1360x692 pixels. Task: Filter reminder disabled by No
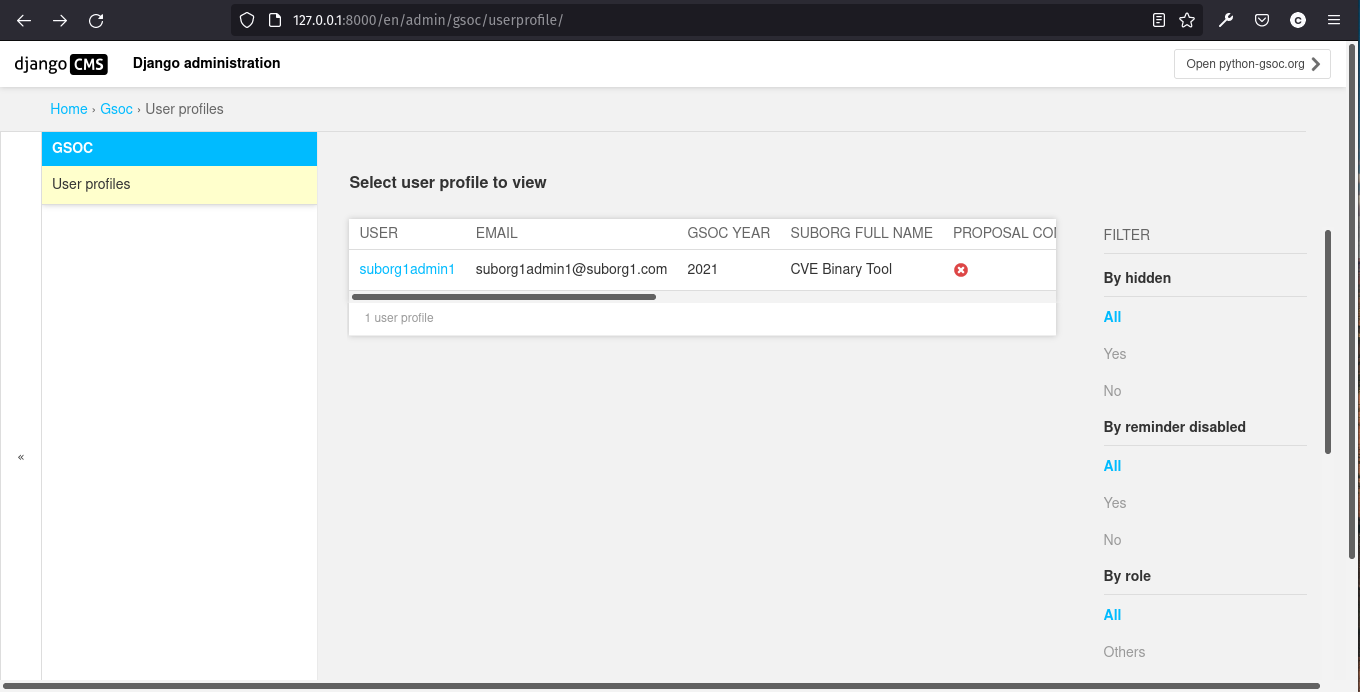pos(1112,539)
